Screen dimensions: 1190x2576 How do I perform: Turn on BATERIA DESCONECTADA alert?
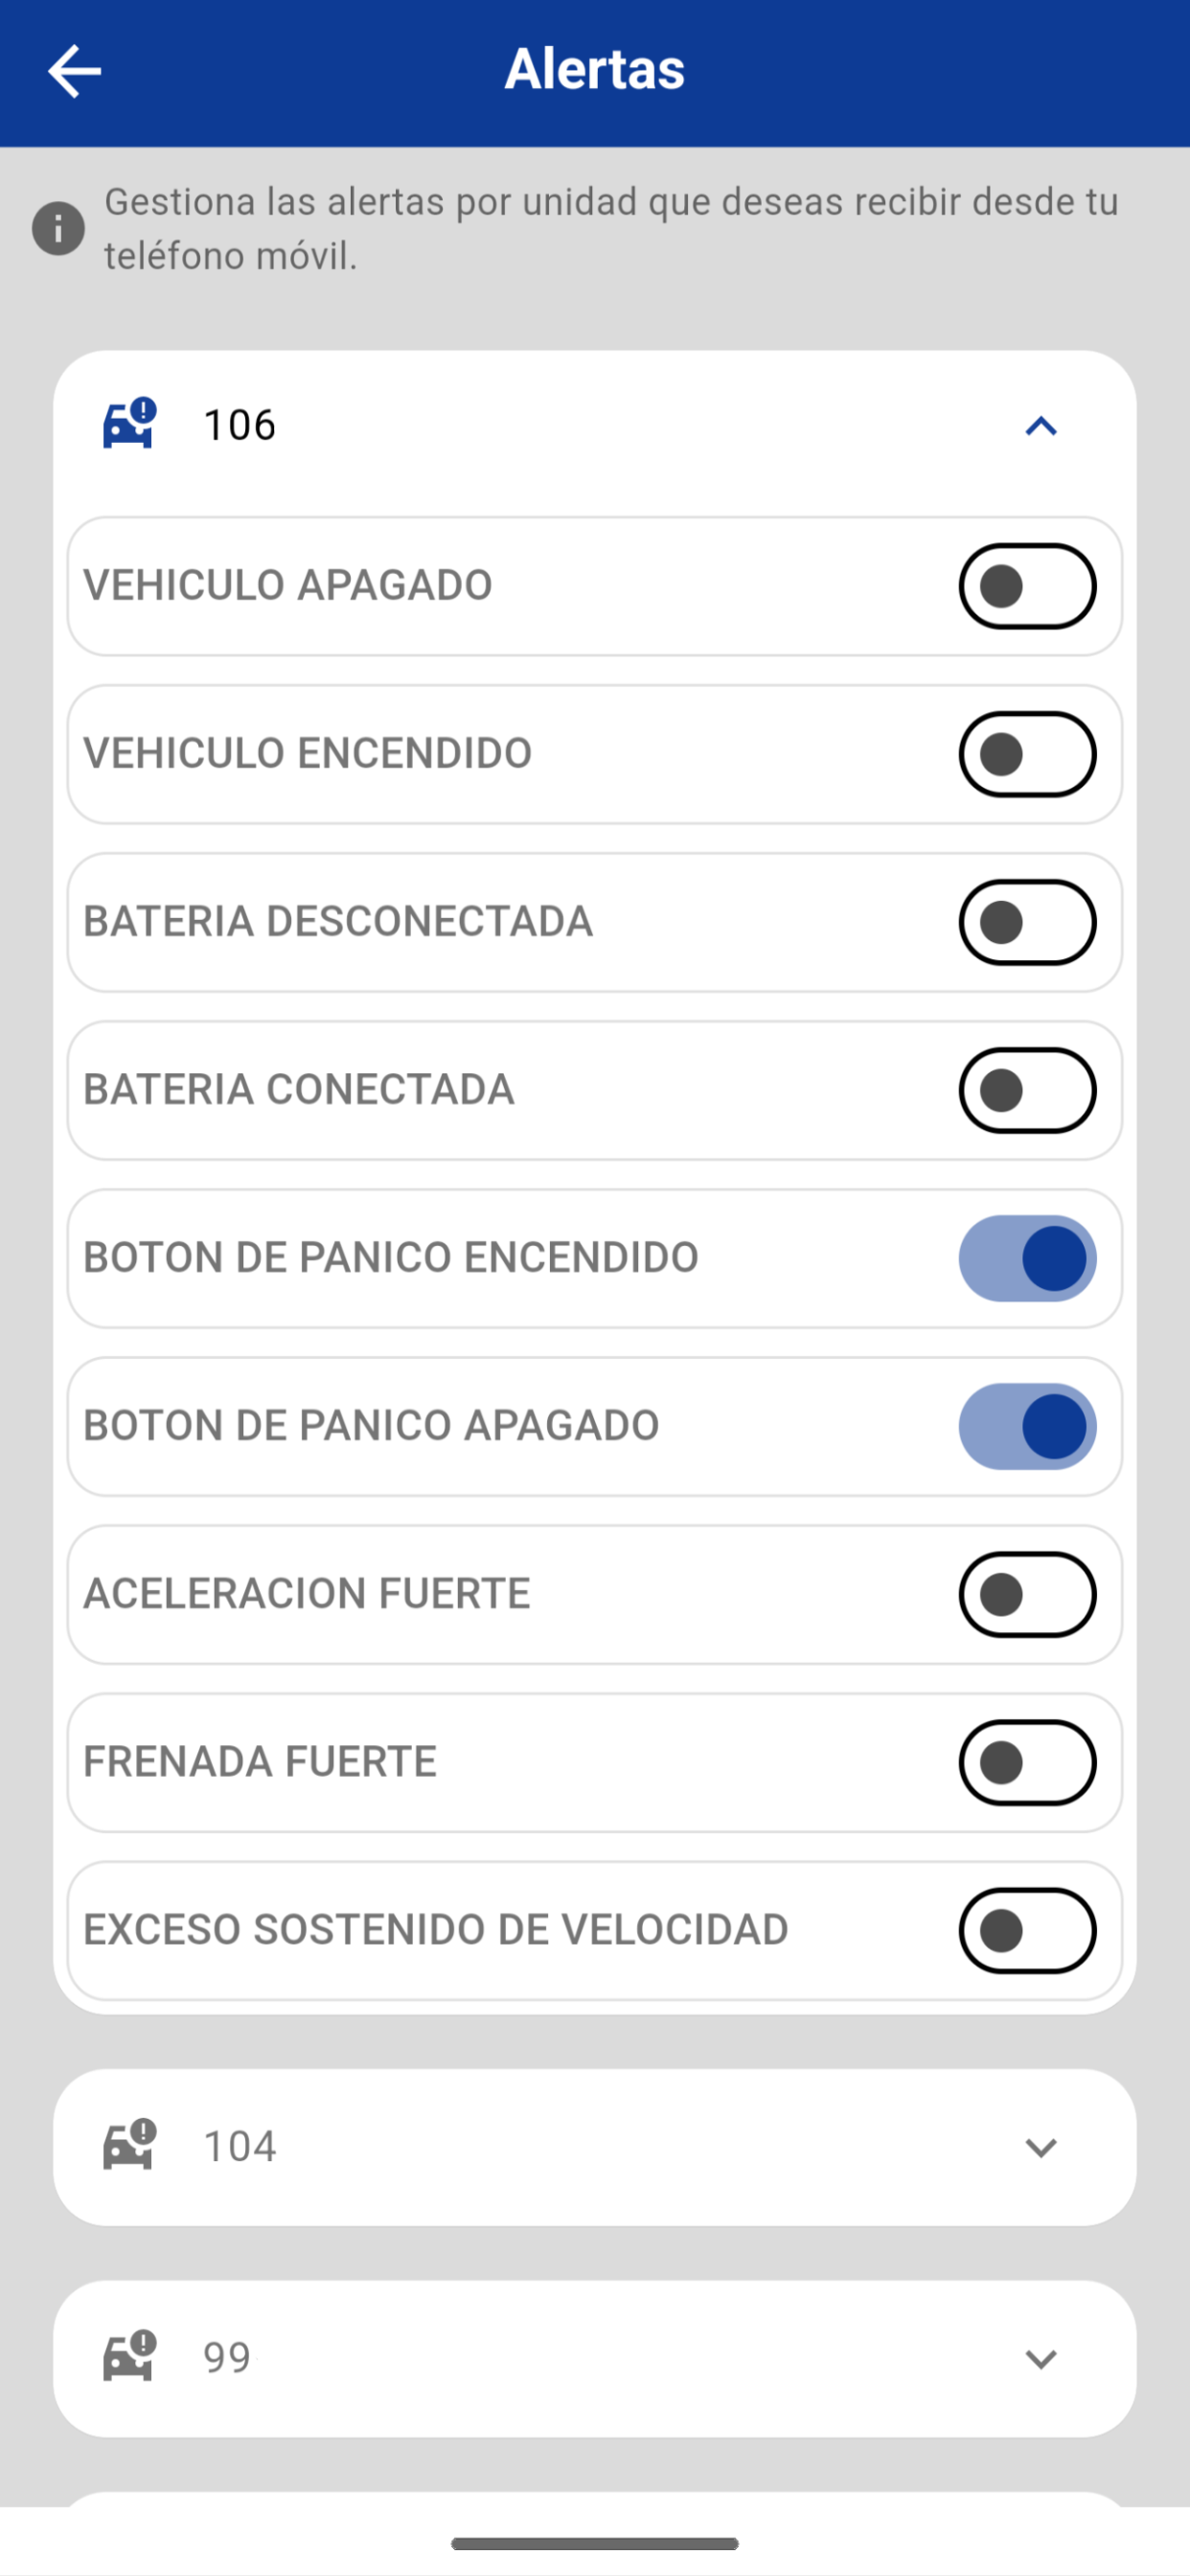pyautogui.click(x=1027, y=922)
